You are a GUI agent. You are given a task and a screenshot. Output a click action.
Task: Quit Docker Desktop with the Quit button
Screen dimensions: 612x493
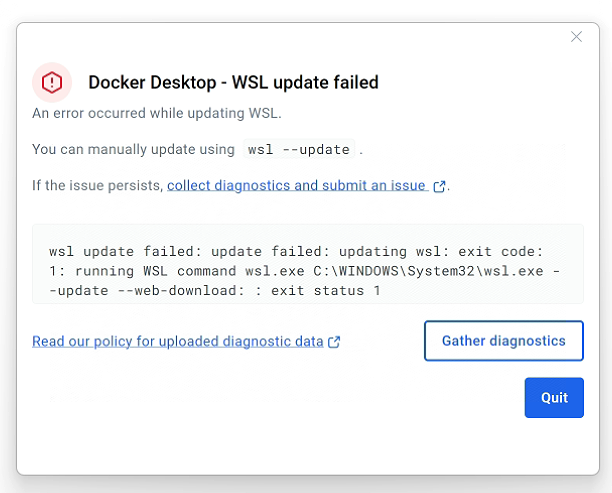554,397
